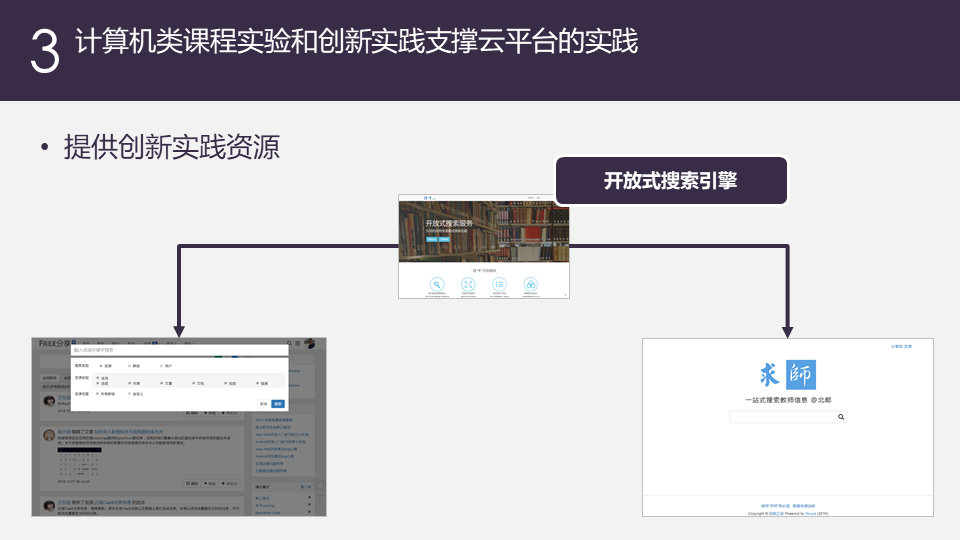Image resolution: width=960 pixels, height=540 pixels.
Task: Toggle the first checkbox in the resource type row
Action: (x=98, y=383)
